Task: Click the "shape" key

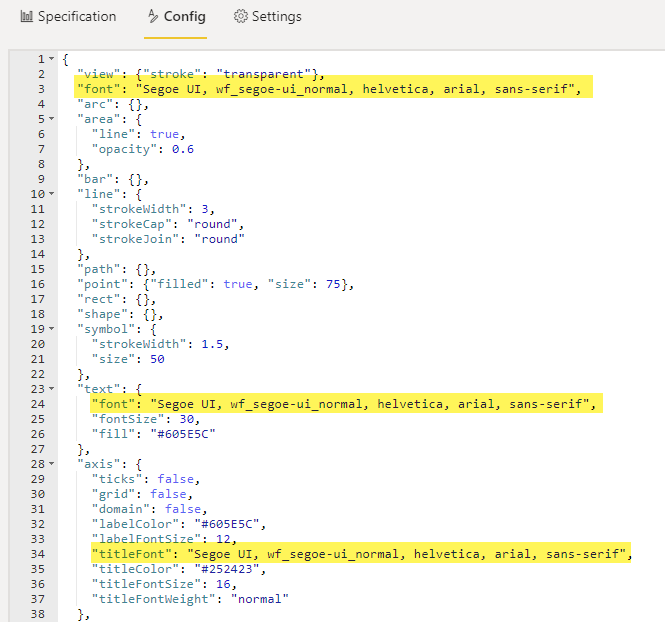Action: tap(103, 314)
